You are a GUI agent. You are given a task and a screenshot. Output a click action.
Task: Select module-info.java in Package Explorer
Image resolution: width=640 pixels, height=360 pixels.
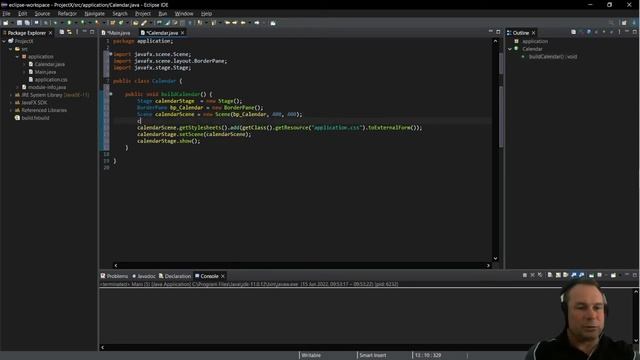pos(47,87)
